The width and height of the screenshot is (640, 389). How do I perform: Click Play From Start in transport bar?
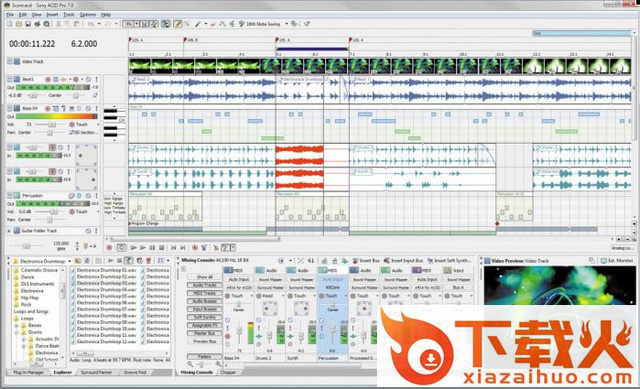pyautogui.click(x=133, y=248)
